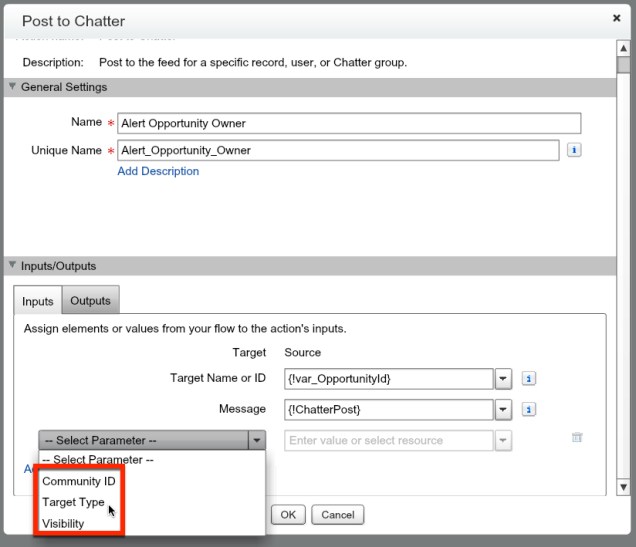Click the vertical scrollbar thumb
This screenshot has width=636, height=547.
point(623,65)
